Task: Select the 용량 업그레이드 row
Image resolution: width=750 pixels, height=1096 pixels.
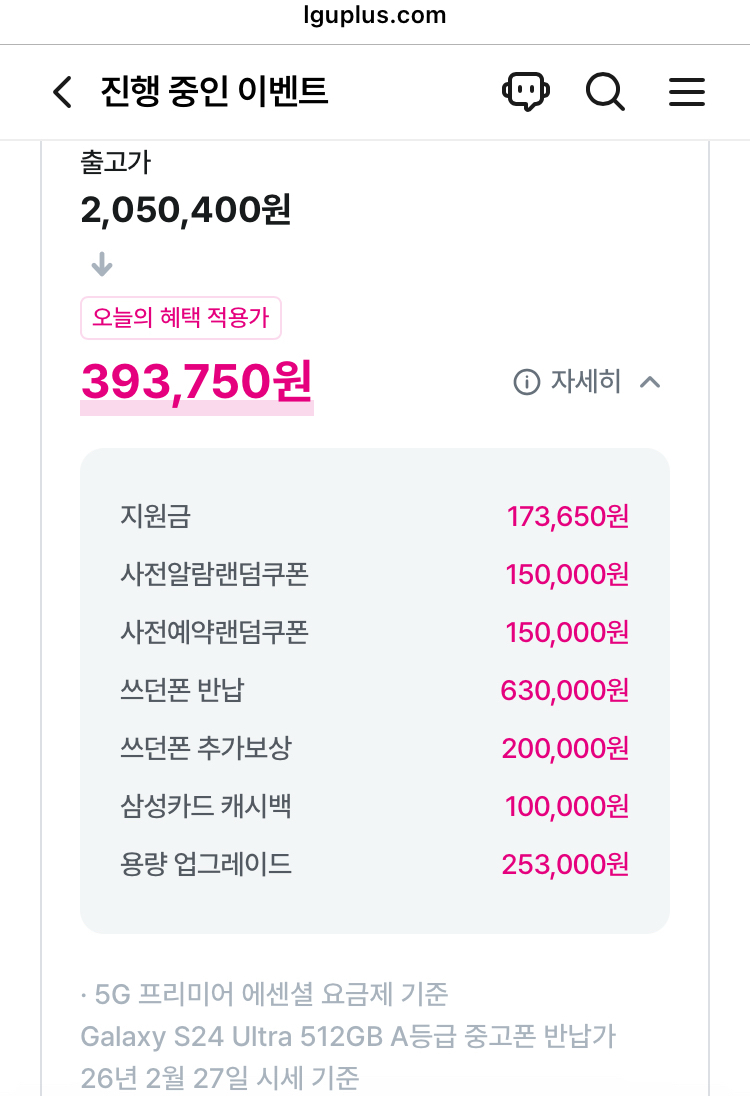Action: click(374, 864)
